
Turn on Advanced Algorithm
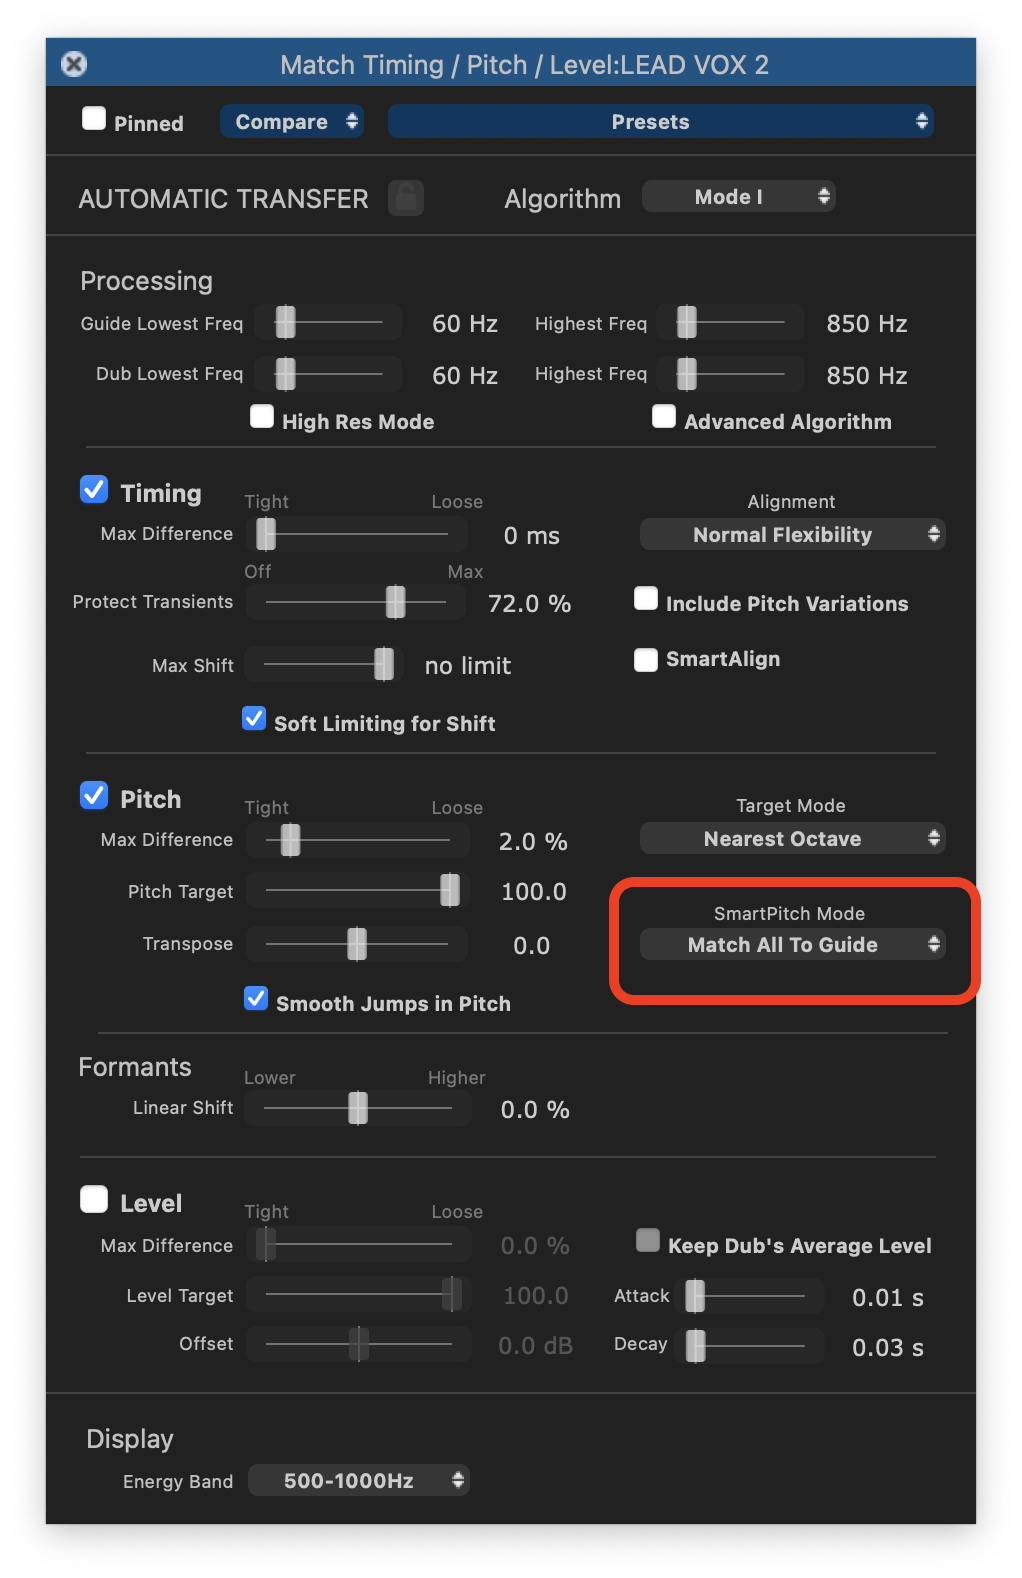point(664,415)
